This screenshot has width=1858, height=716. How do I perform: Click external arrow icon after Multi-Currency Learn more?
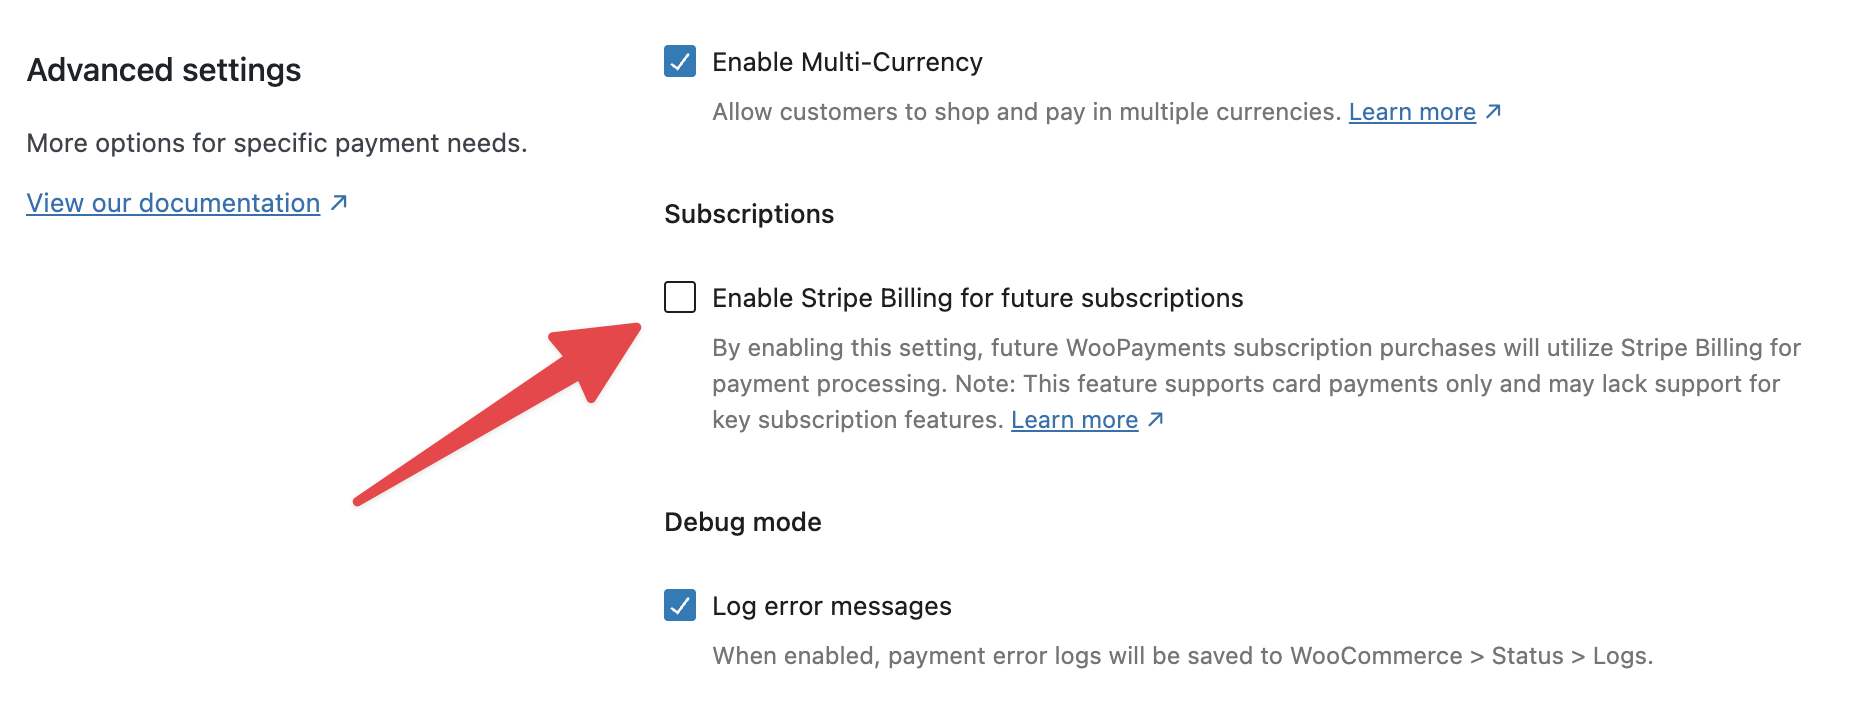coord(1493,111)
